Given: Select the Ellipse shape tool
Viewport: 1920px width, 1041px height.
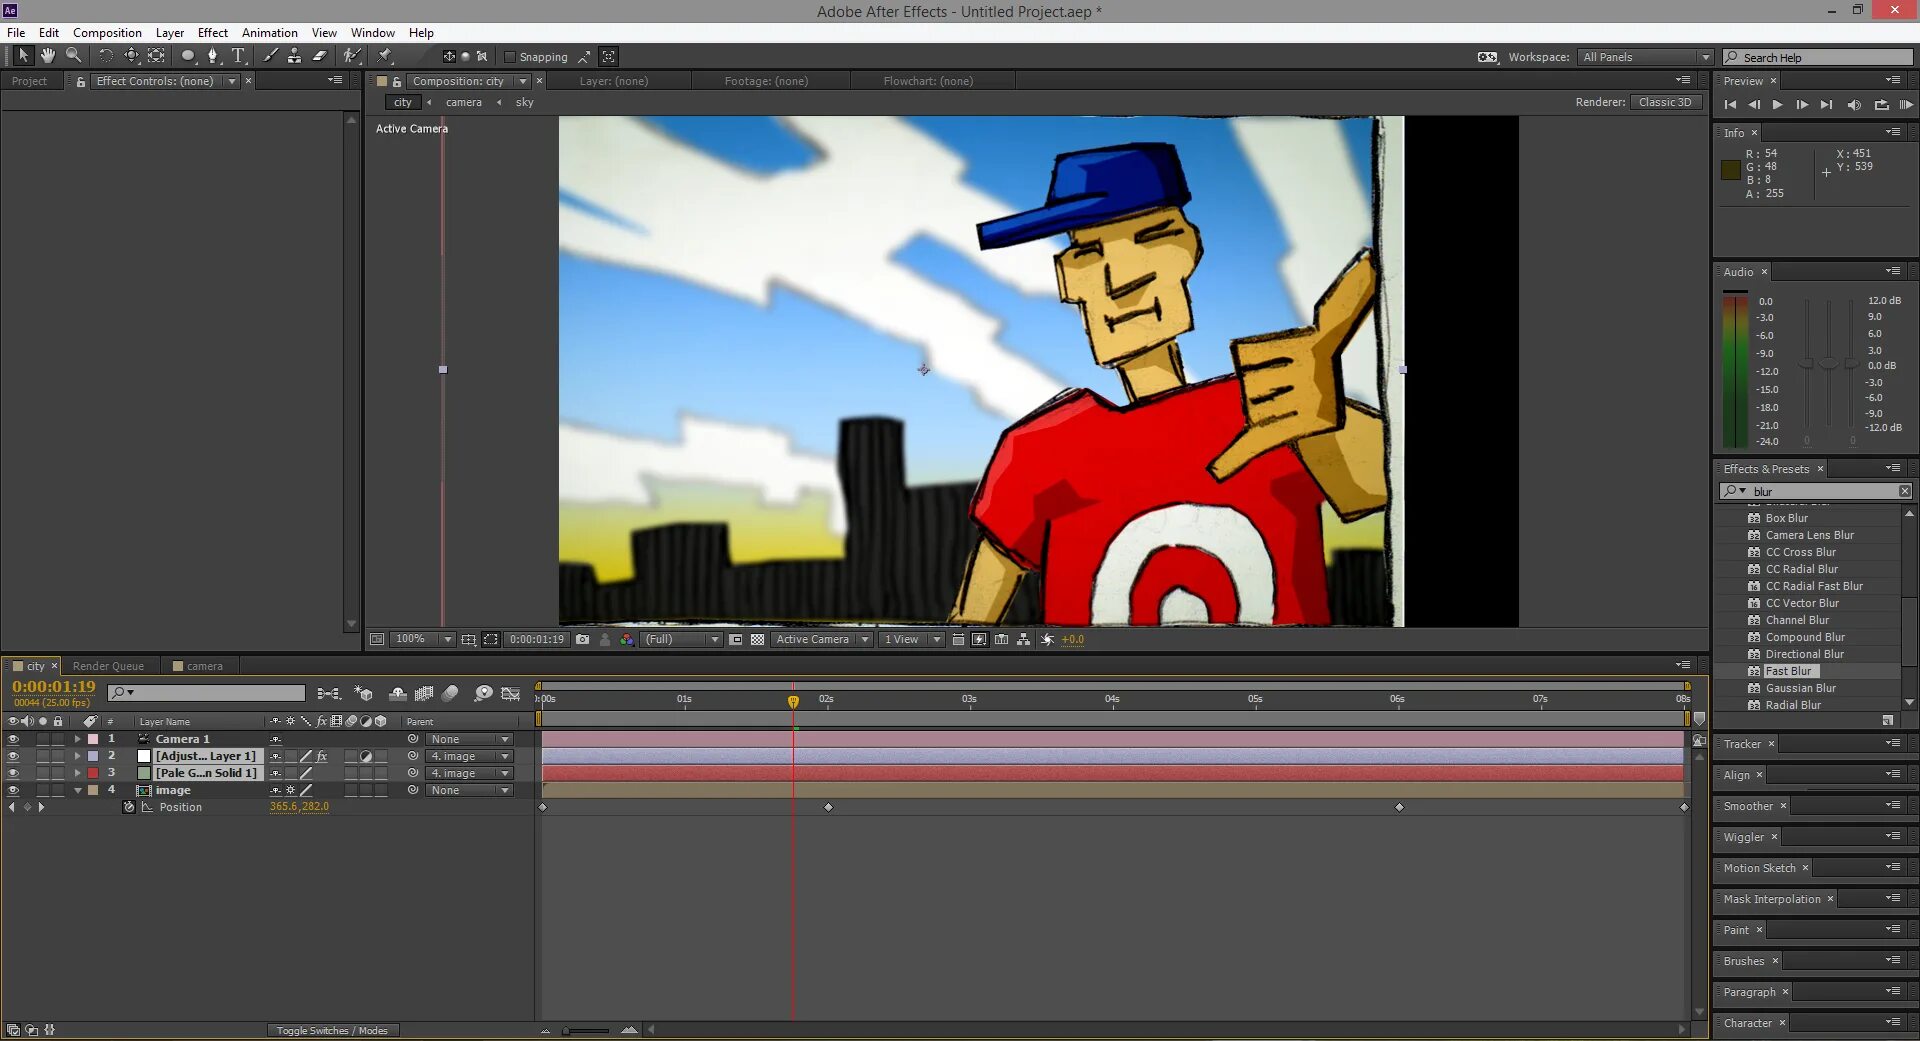Looking at the screenshot, I should click(188, 56).
